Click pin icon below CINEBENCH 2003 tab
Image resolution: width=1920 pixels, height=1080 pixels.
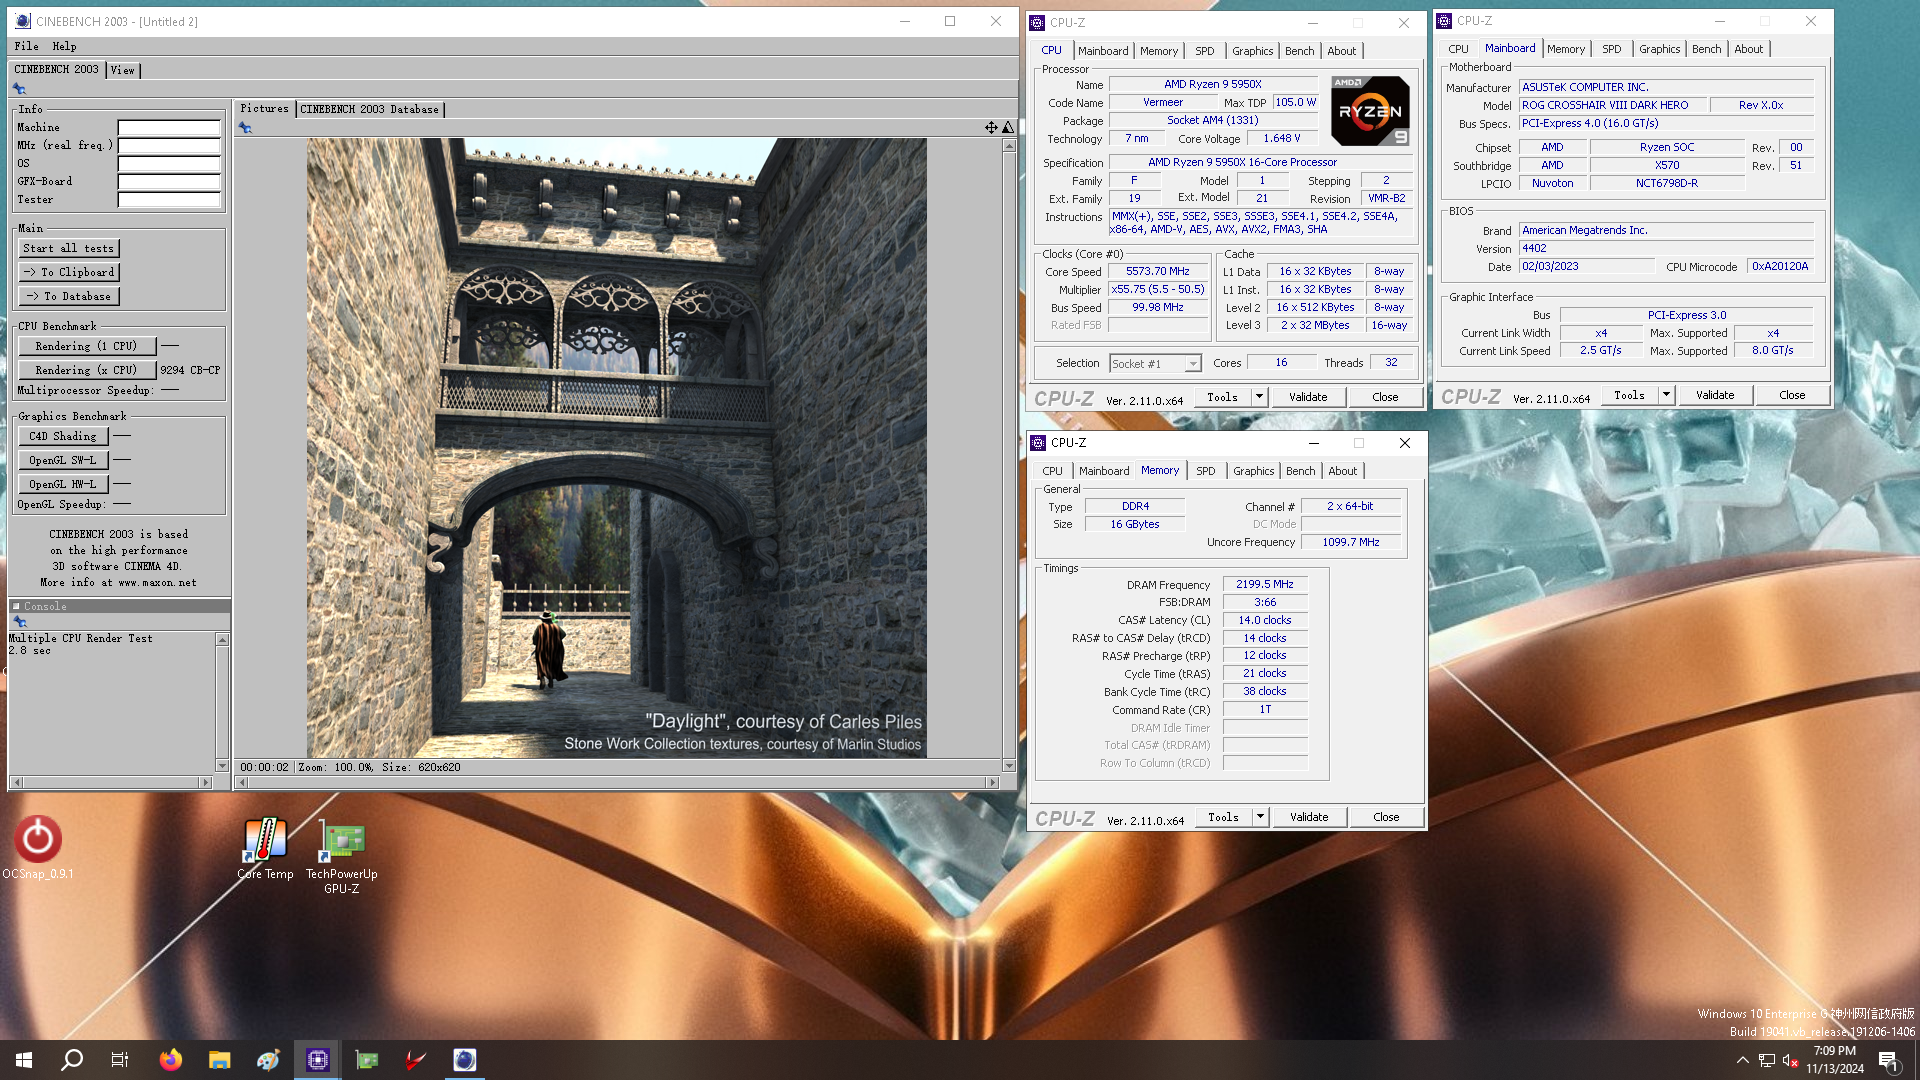pos(19,89)
